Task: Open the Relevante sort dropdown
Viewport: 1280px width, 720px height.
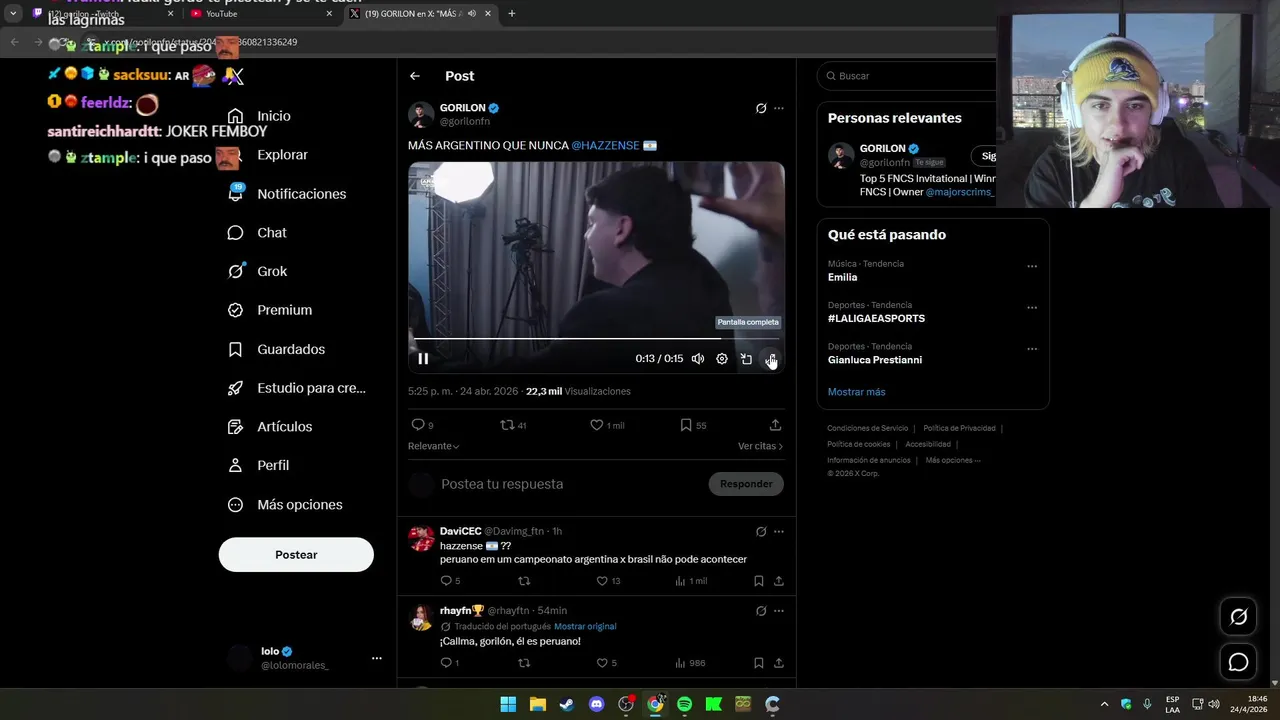Action: click(434, 446)
